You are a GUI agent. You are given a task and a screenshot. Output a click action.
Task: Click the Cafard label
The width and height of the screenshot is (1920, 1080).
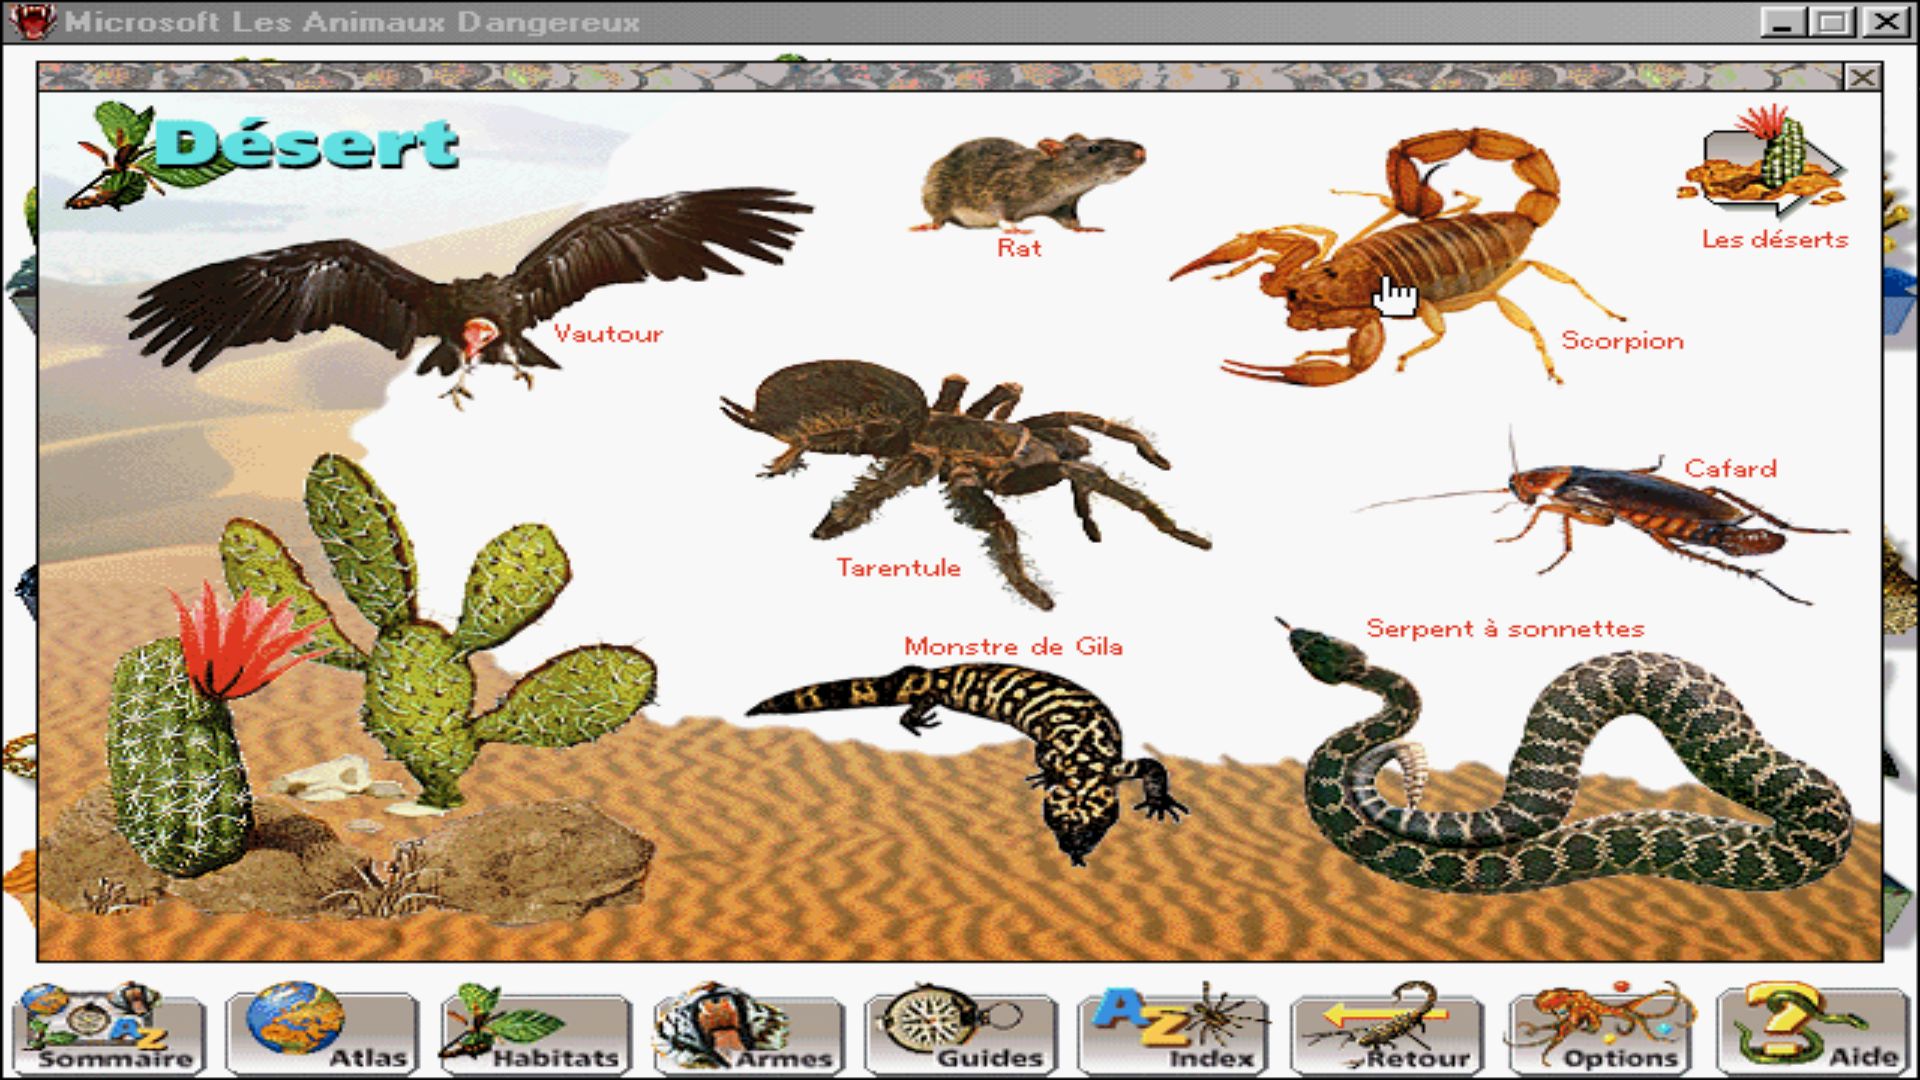point(1730,468)
